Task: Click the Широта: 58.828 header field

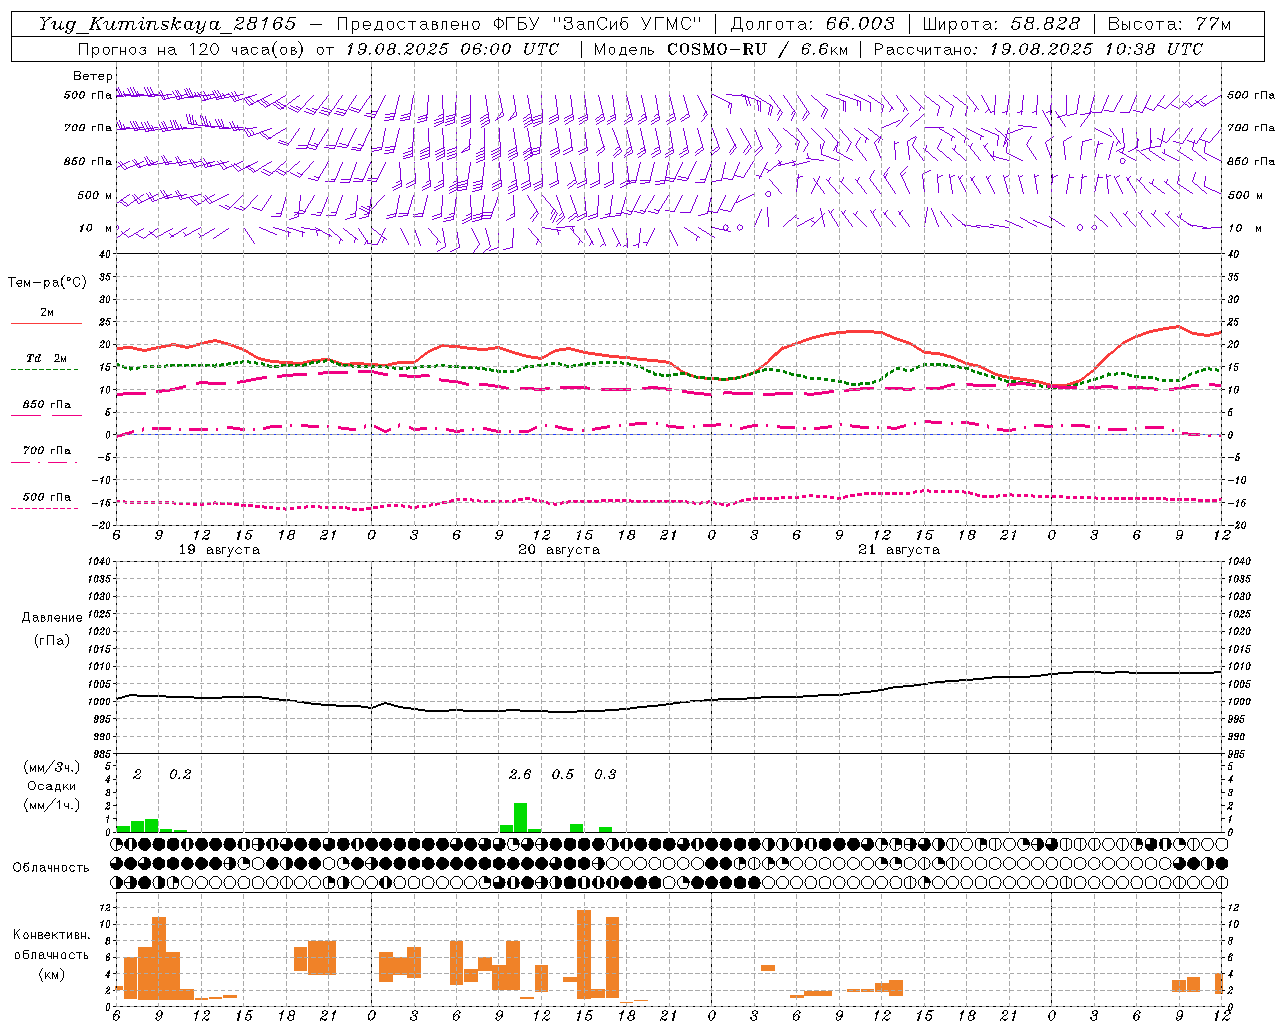Action: (1001, 24)
